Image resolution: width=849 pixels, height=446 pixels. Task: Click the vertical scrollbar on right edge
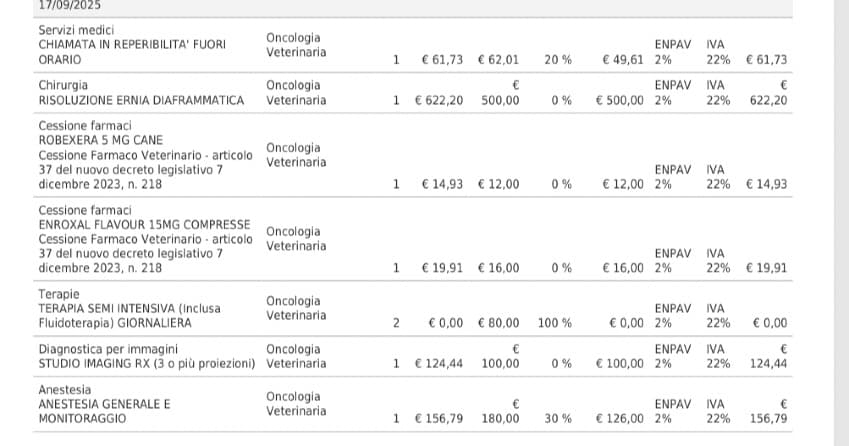click(x=841, y=223)
